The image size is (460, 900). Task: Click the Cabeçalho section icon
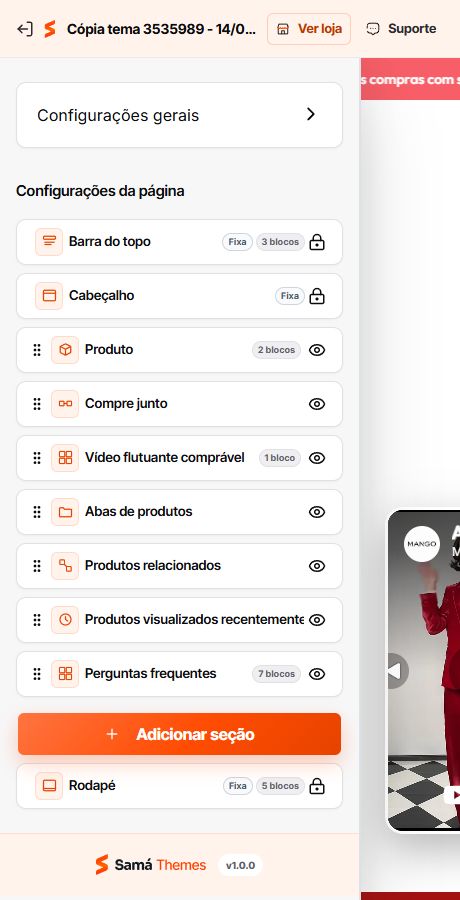point(49,296)
